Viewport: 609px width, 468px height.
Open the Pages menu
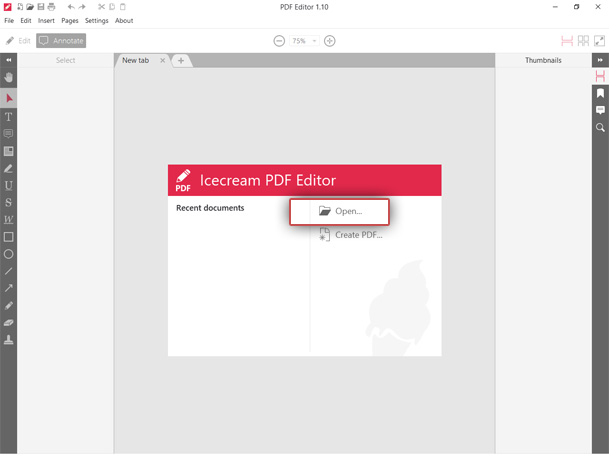(70, 21)
